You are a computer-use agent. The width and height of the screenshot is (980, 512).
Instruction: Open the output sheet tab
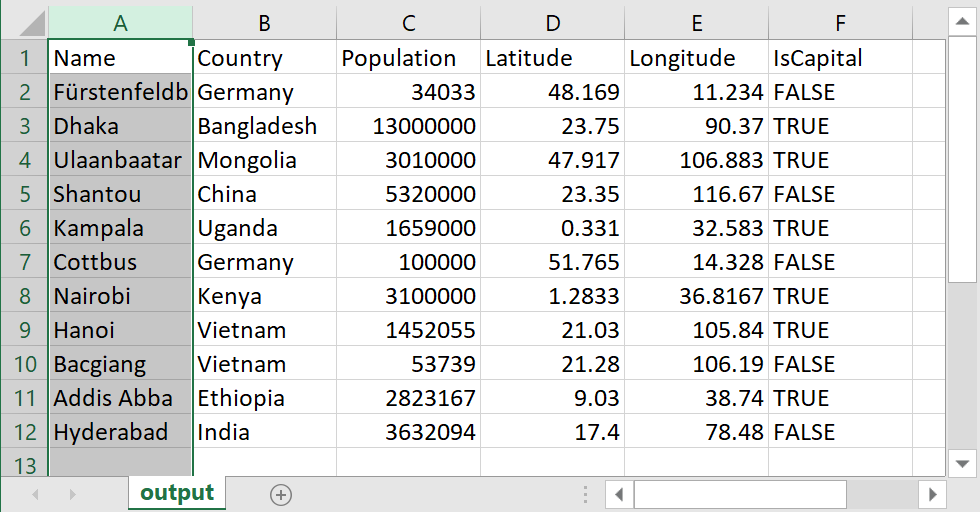tap(177, 493)
